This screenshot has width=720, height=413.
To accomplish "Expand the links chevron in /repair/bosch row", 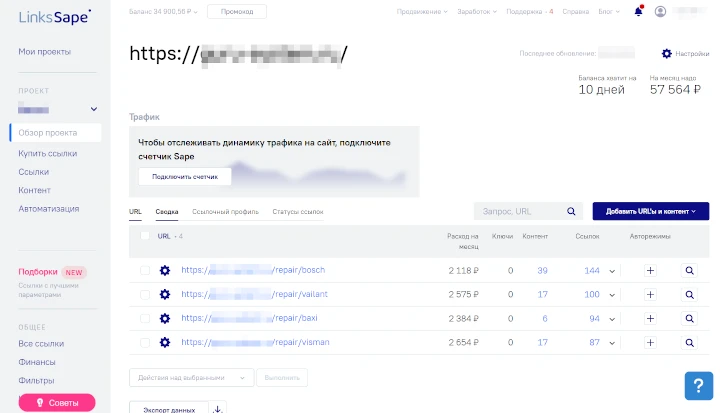I will 612,271.
